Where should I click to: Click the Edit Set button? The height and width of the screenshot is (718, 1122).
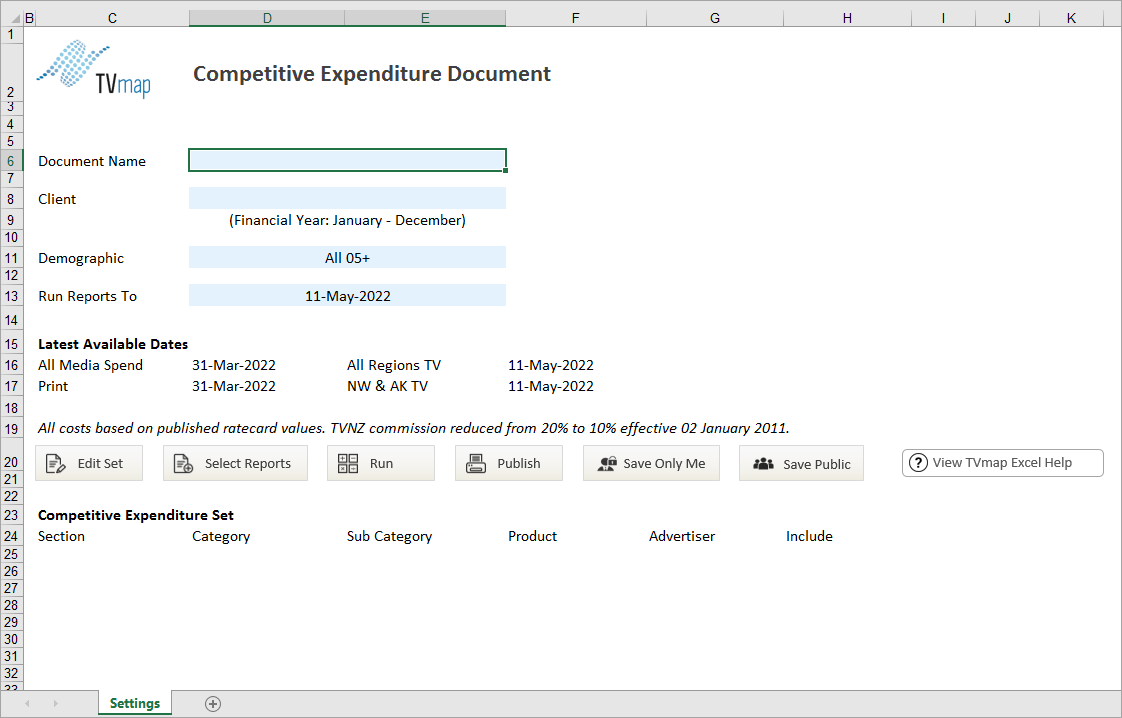click(89, 463)
